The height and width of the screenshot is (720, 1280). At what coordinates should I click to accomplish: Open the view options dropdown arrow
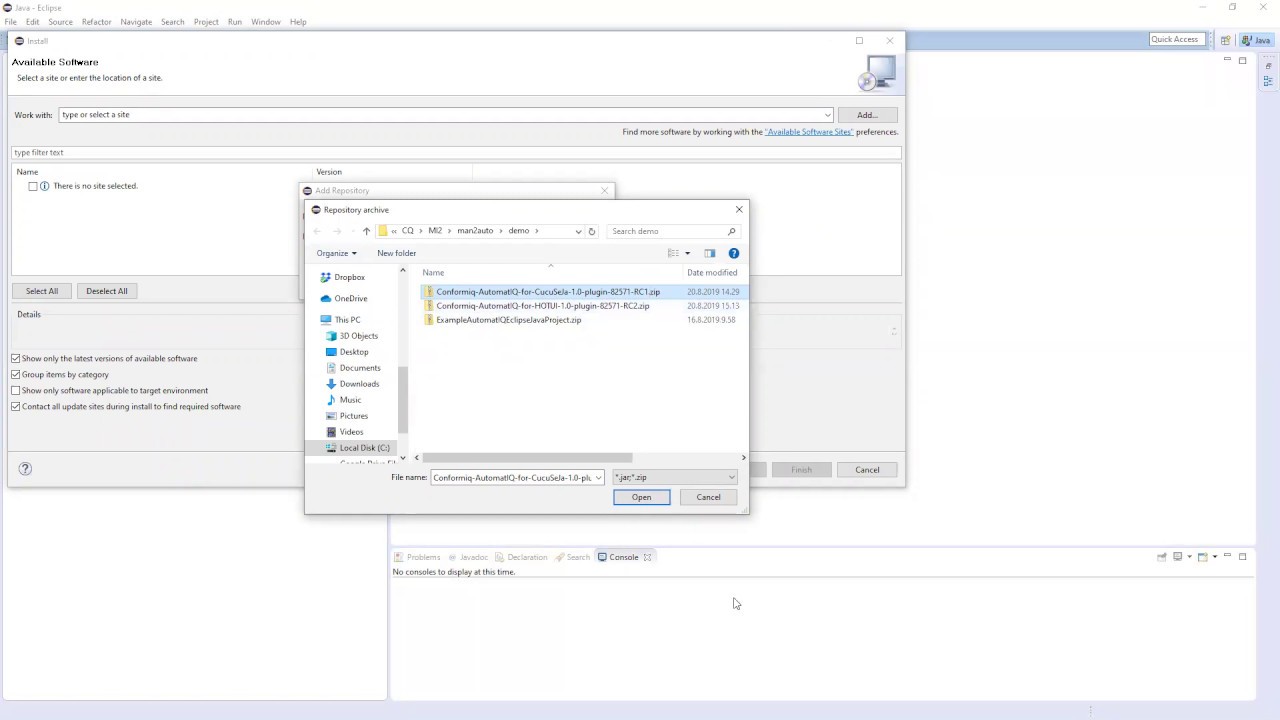coord(687,253)
